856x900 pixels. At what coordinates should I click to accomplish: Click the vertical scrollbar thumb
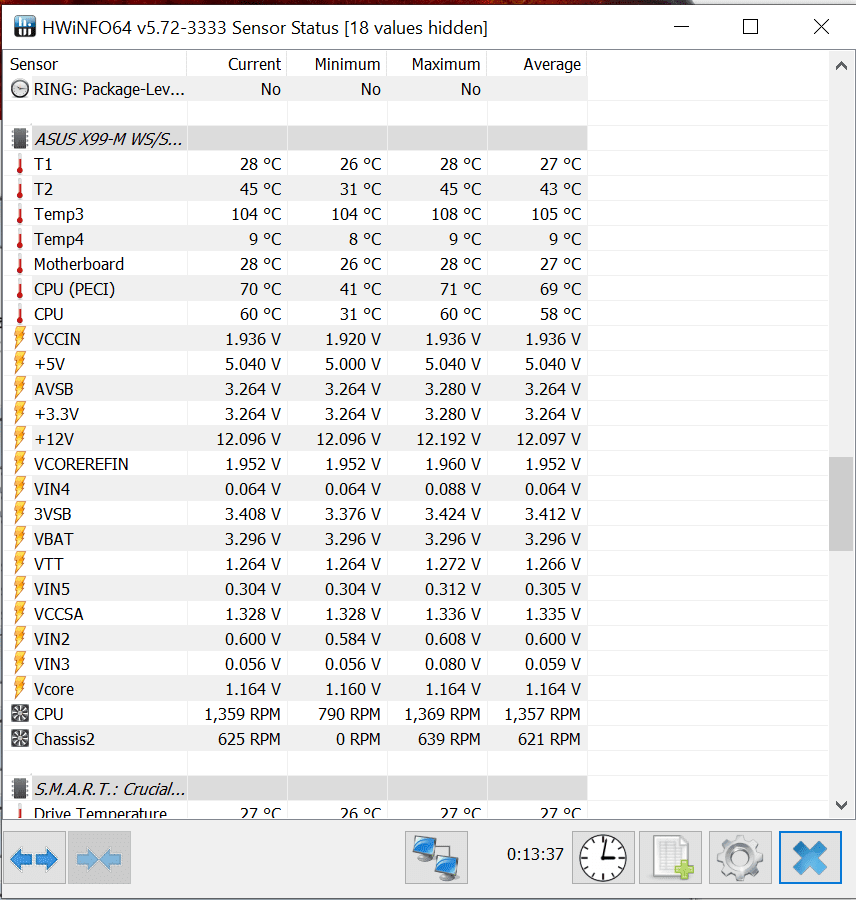click(841, 504)
